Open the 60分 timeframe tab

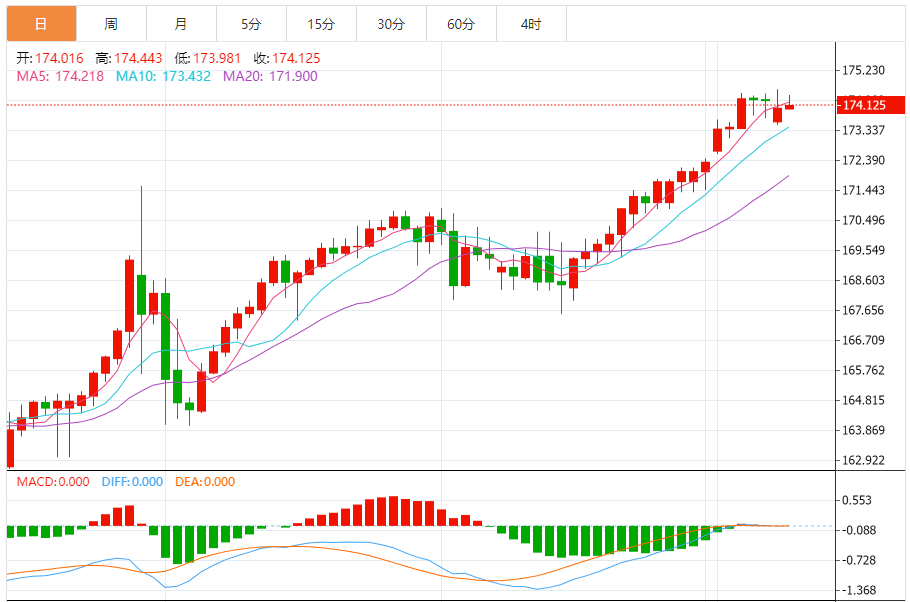(461, 24)
